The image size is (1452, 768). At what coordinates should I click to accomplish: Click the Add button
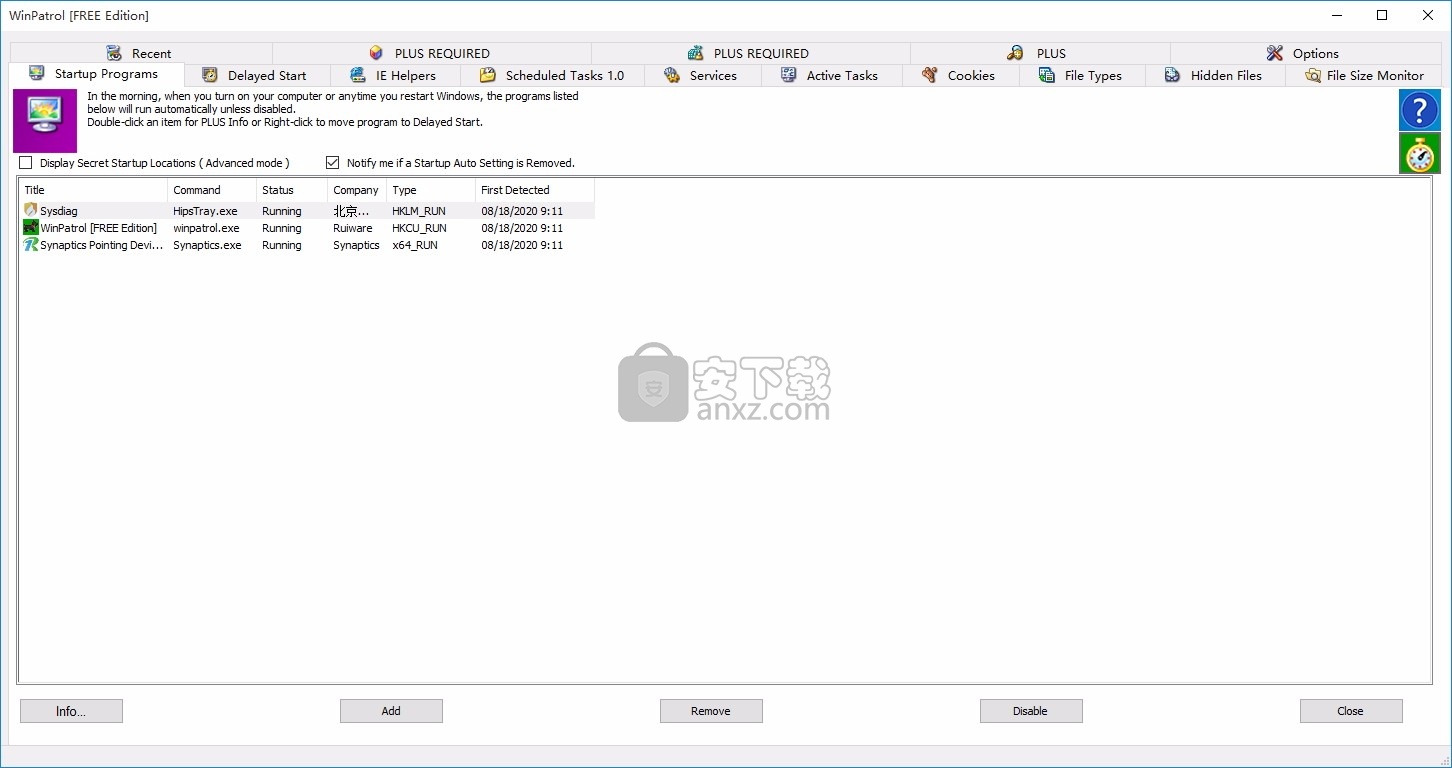[391, 711]
